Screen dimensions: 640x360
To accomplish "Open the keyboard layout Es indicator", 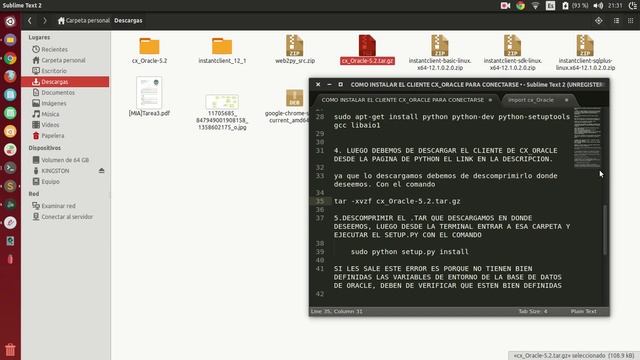I will pos(550,5).
